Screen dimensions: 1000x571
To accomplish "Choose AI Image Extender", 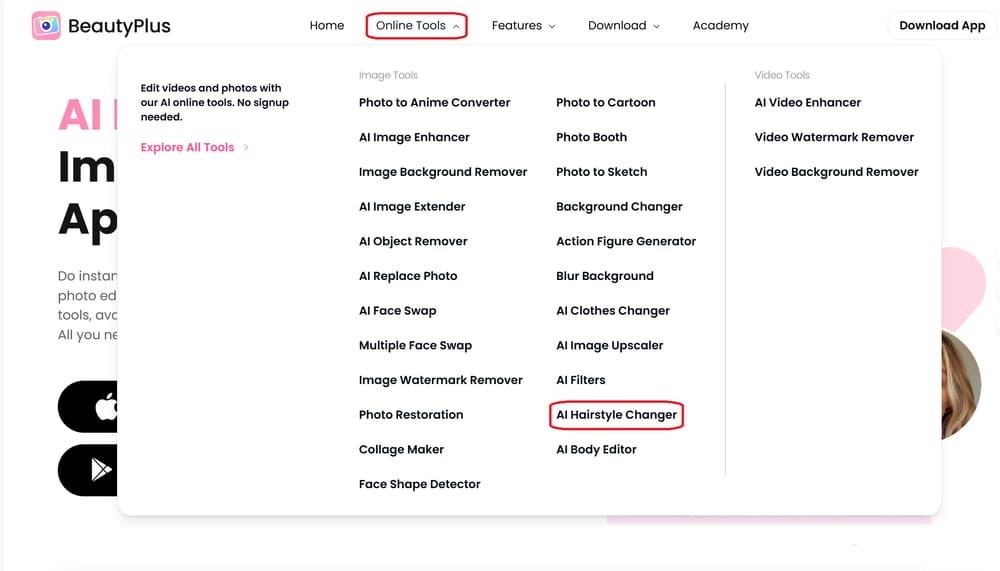I will pyautogui.click(x=412, y=207).
